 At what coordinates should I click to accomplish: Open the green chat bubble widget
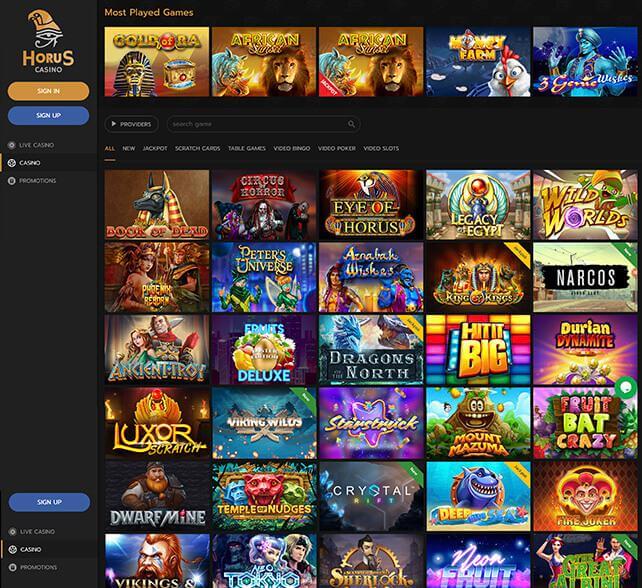626,387
